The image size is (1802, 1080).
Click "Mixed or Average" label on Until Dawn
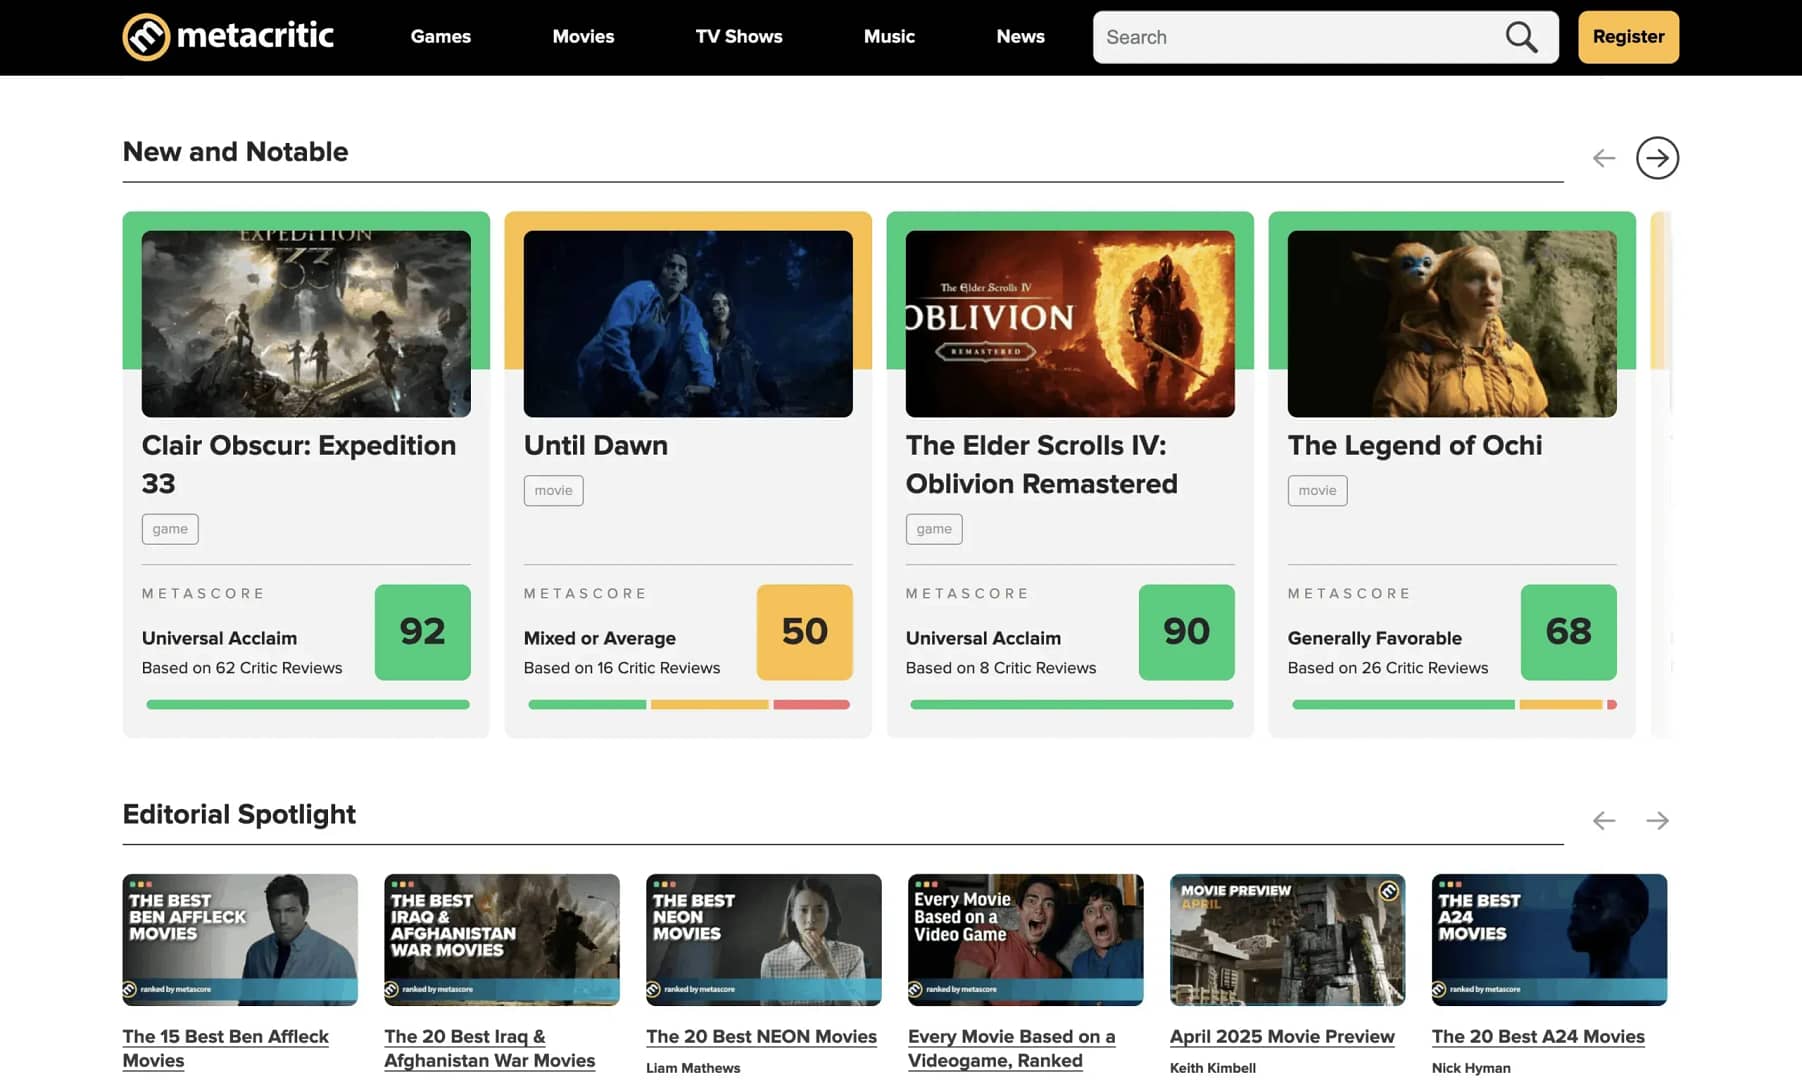tap(600, 638)
